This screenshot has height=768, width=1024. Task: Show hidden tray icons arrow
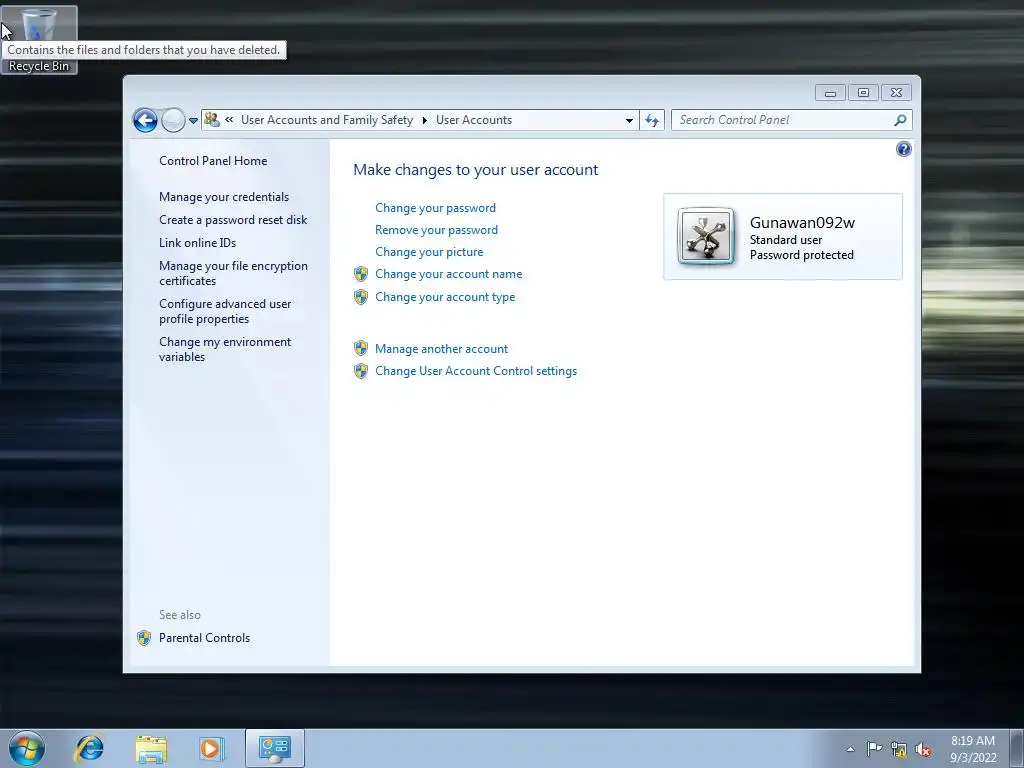point(850,749)
